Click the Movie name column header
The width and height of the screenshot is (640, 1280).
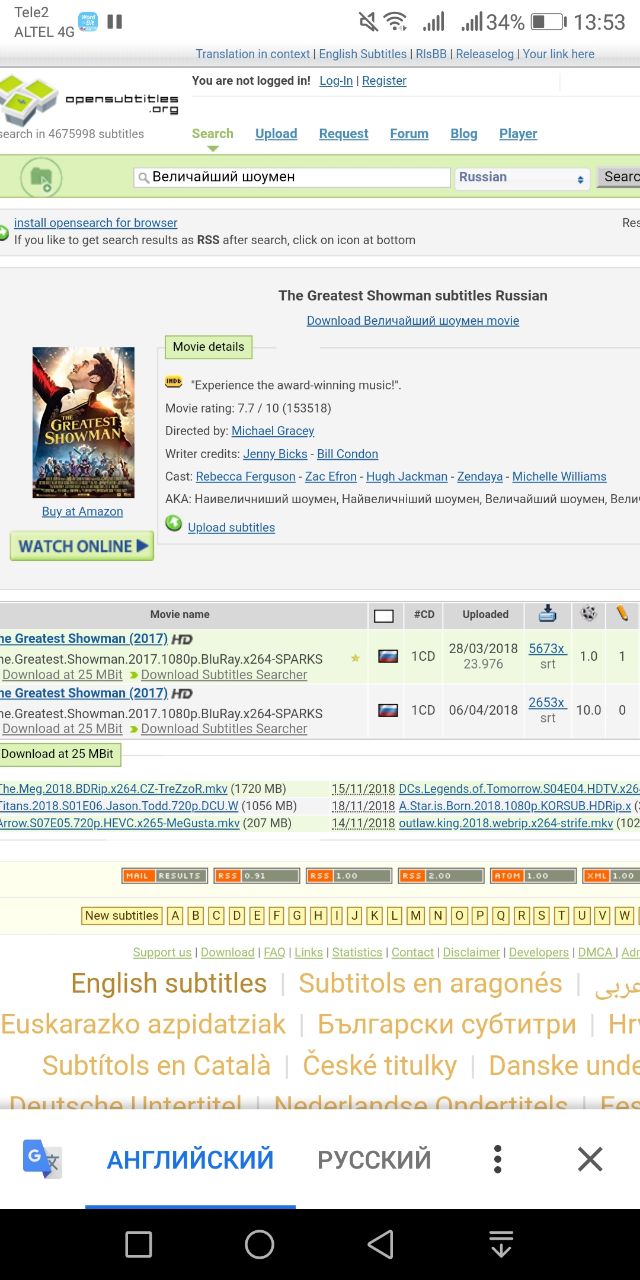(x=180, y=615)
